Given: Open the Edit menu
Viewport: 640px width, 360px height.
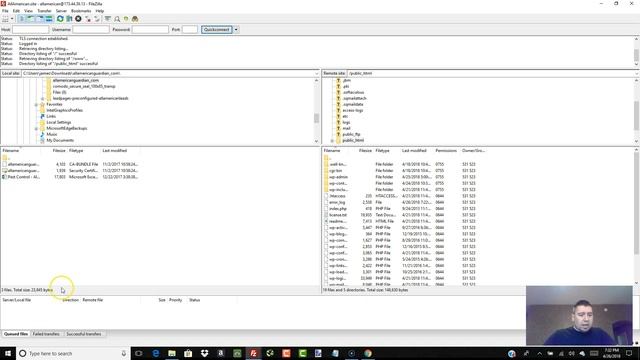Looking at the screenshot, I should pyautogui.click(x=16, y=11).
